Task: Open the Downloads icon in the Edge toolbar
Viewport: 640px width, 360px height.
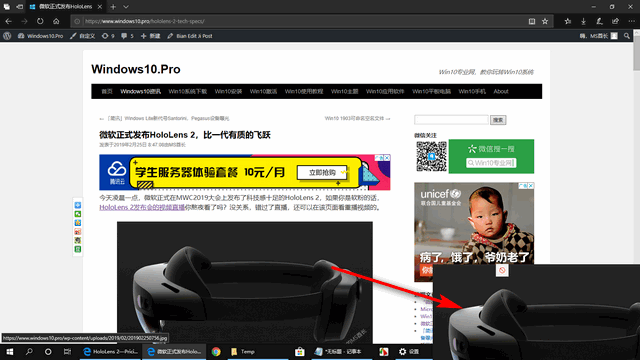Action: click(583, 21)
